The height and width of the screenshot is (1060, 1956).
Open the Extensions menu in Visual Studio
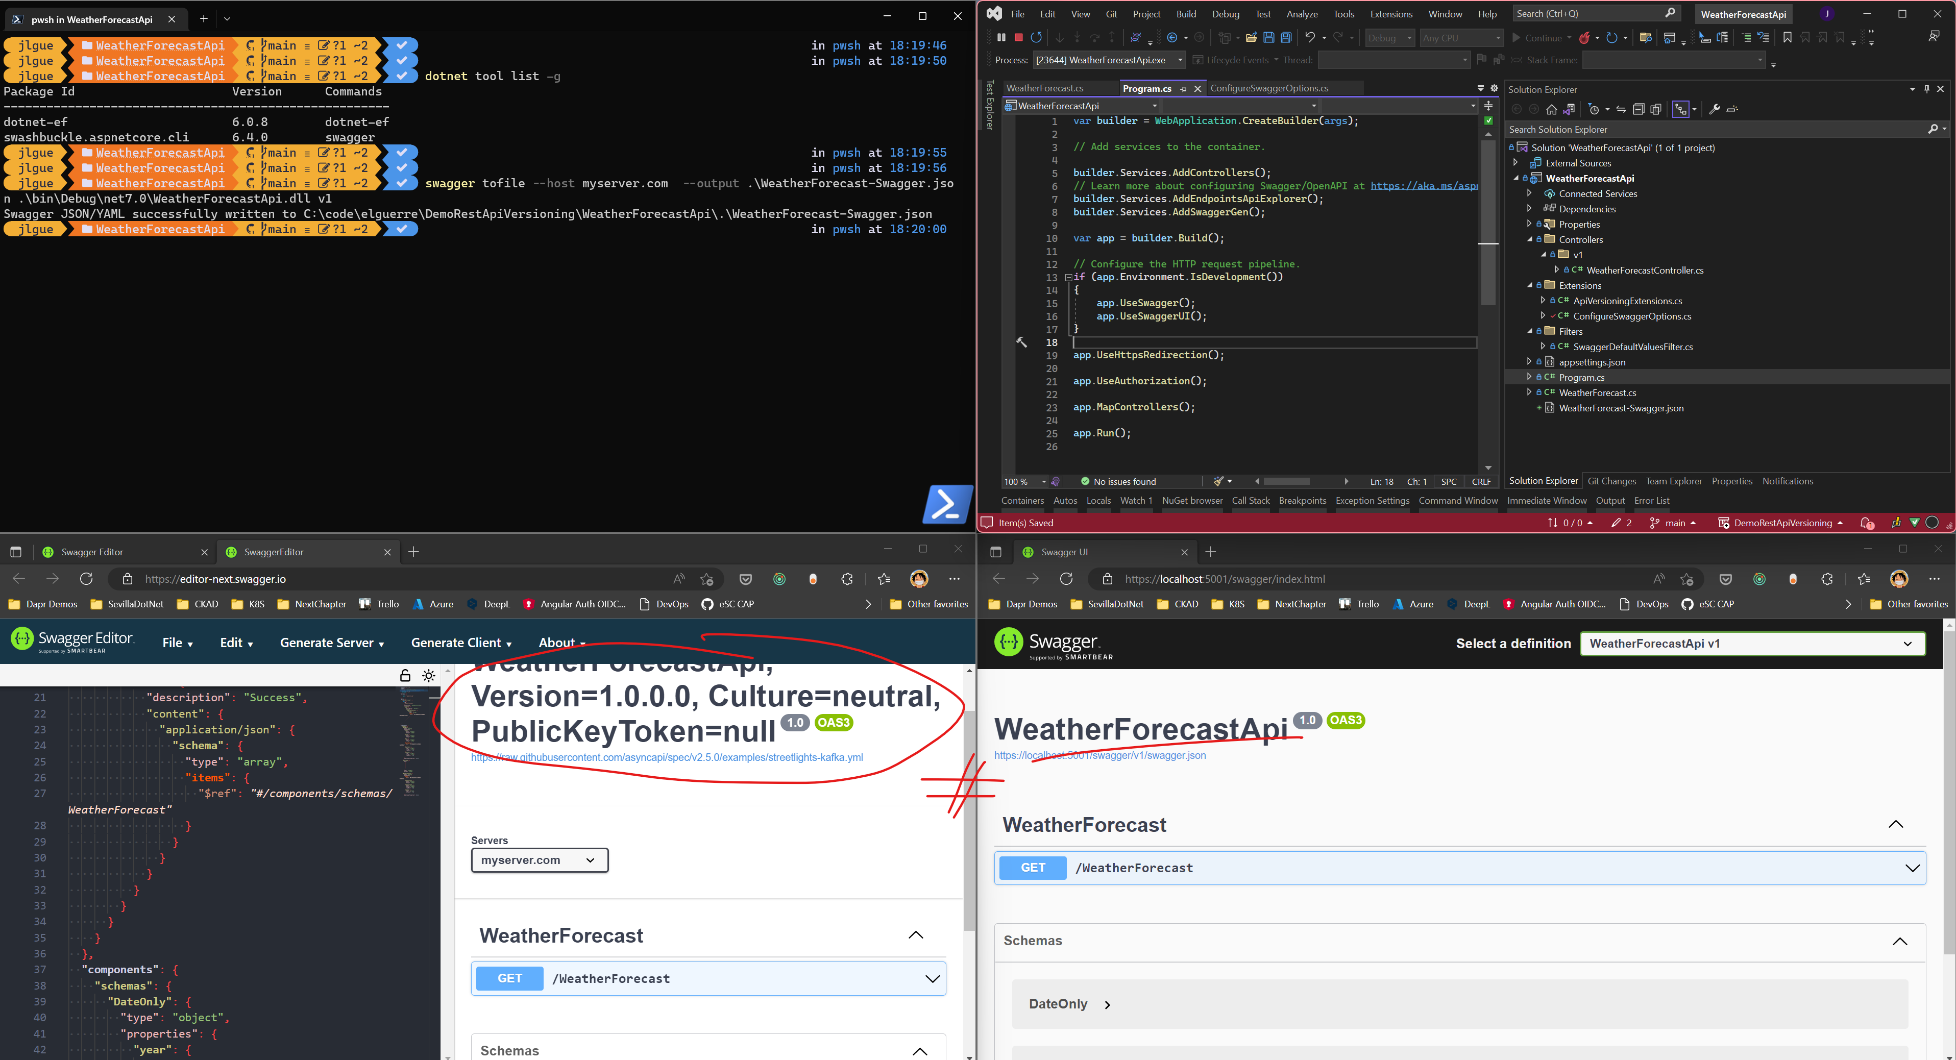1391,14
